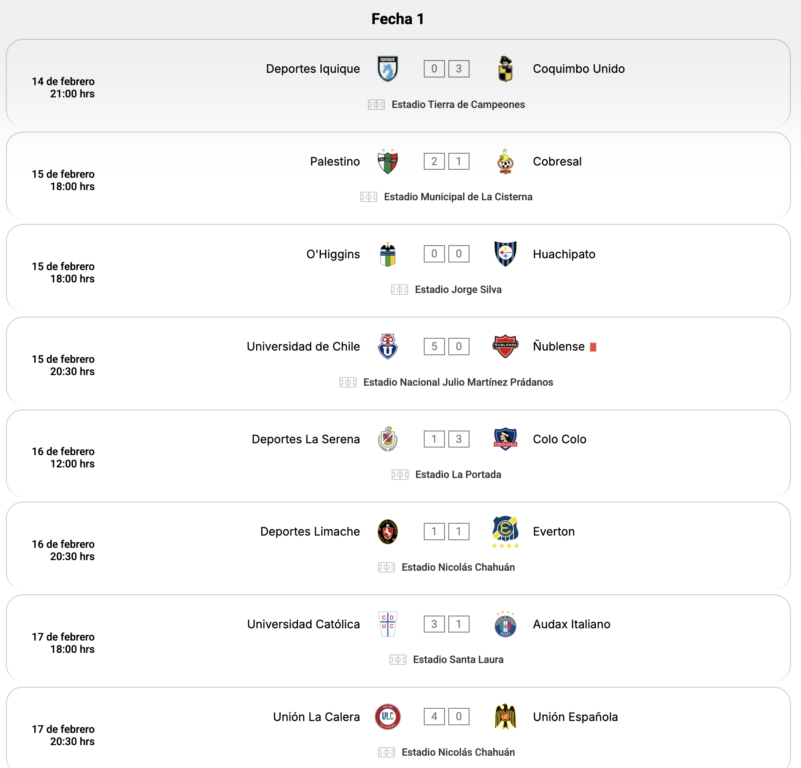The image size is (801, 768).
Task: Click the Unión La Calera ULC logo
Action: click(x=388, y=716)
